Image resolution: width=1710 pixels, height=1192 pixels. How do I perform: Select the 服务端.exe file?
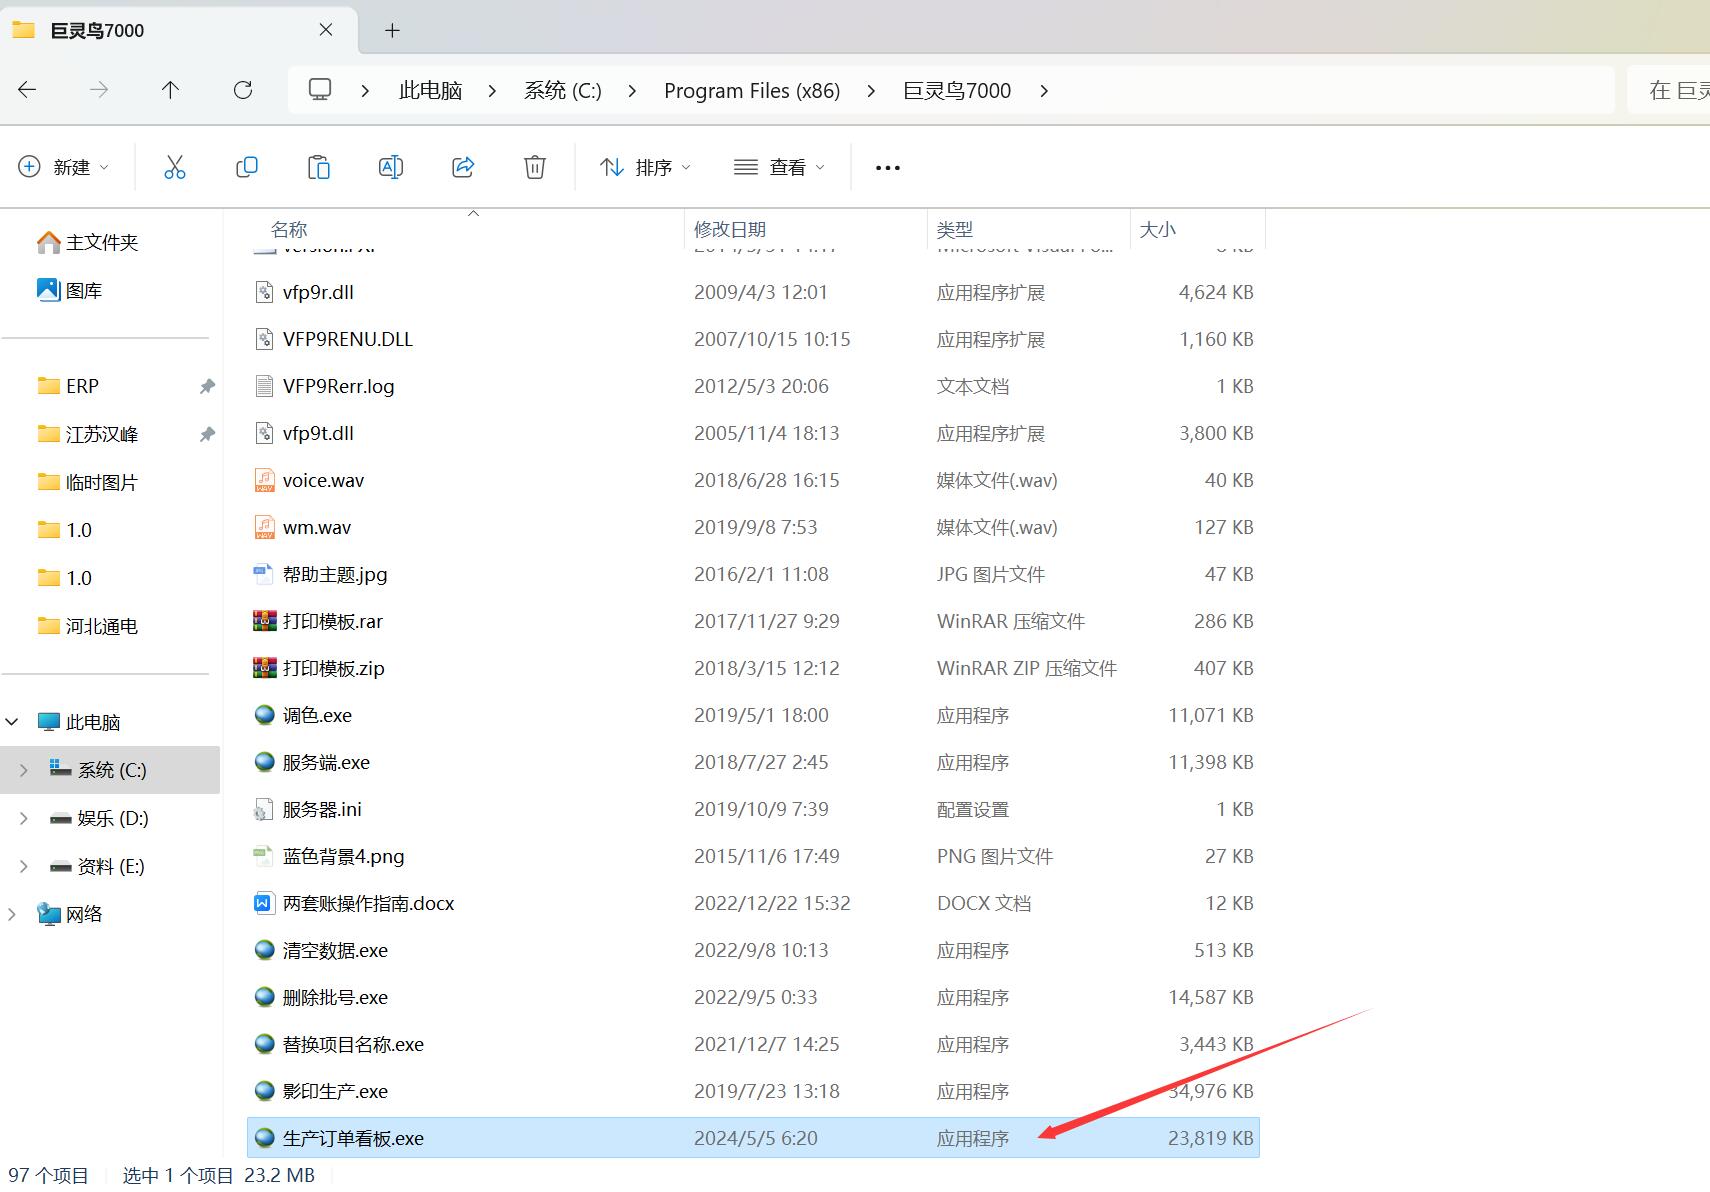click(326, 762)
